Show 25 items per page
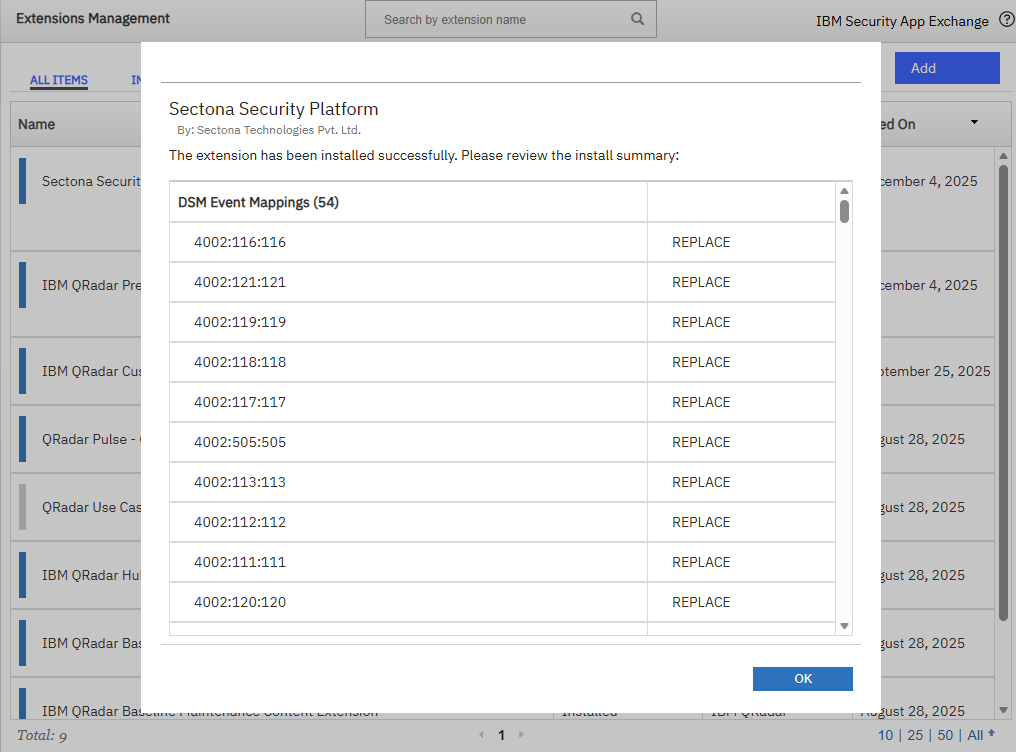Screen dimensions: 1016x752 tap(913, 734)
